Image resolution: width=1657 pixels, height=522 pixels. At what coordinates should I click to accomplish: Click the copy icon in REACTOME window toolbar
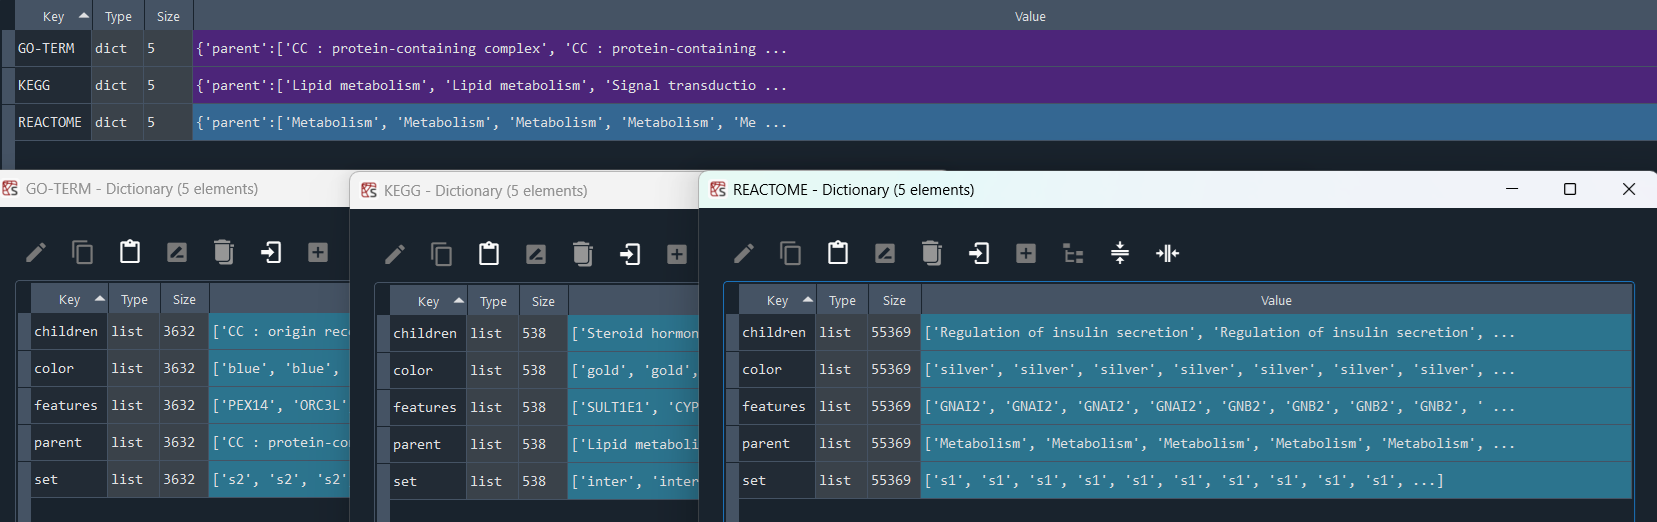(791, 253)
